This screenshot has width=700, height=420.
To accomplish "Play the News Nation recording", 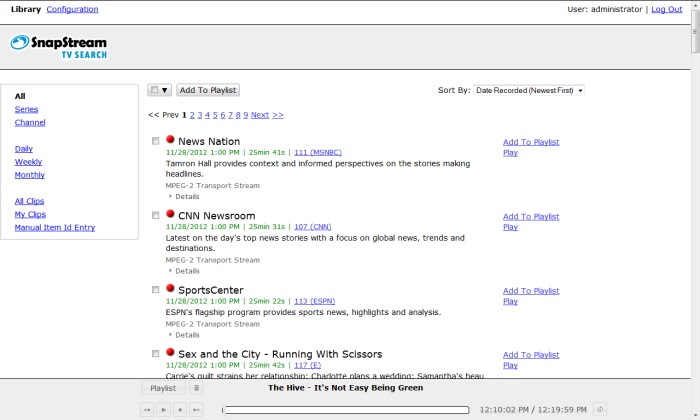I will point(510,153).
